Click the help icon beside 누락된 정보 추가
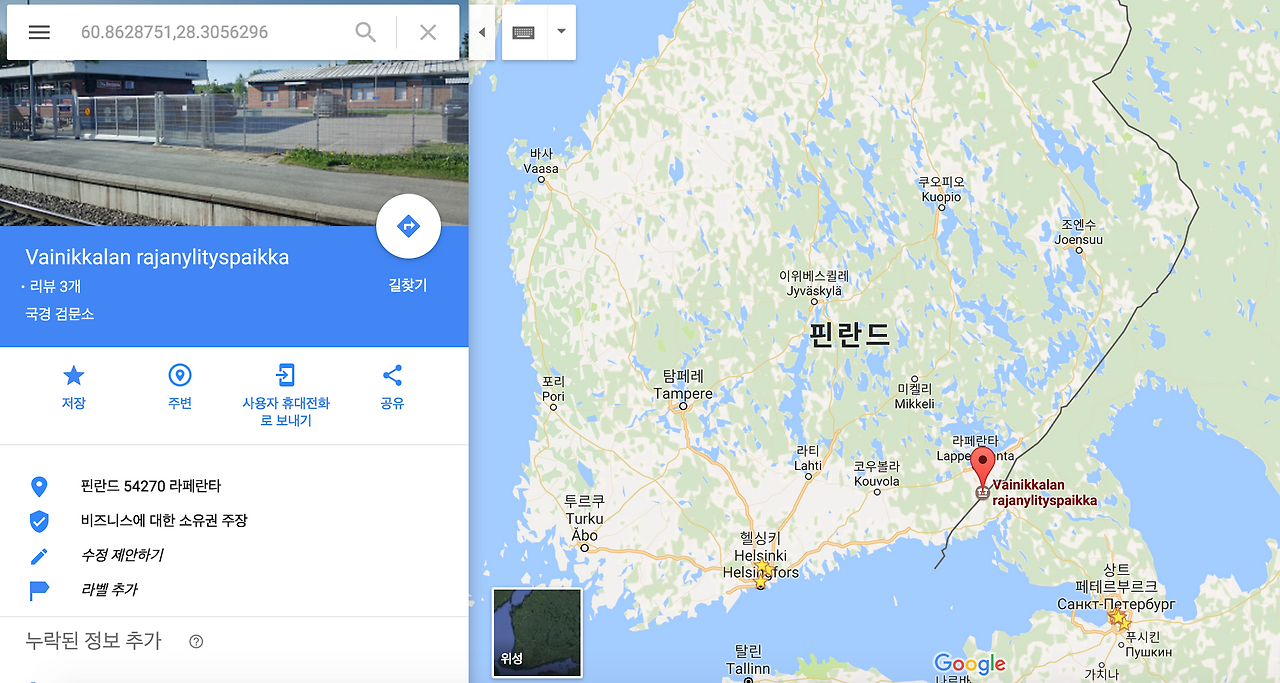 point(196,642)
